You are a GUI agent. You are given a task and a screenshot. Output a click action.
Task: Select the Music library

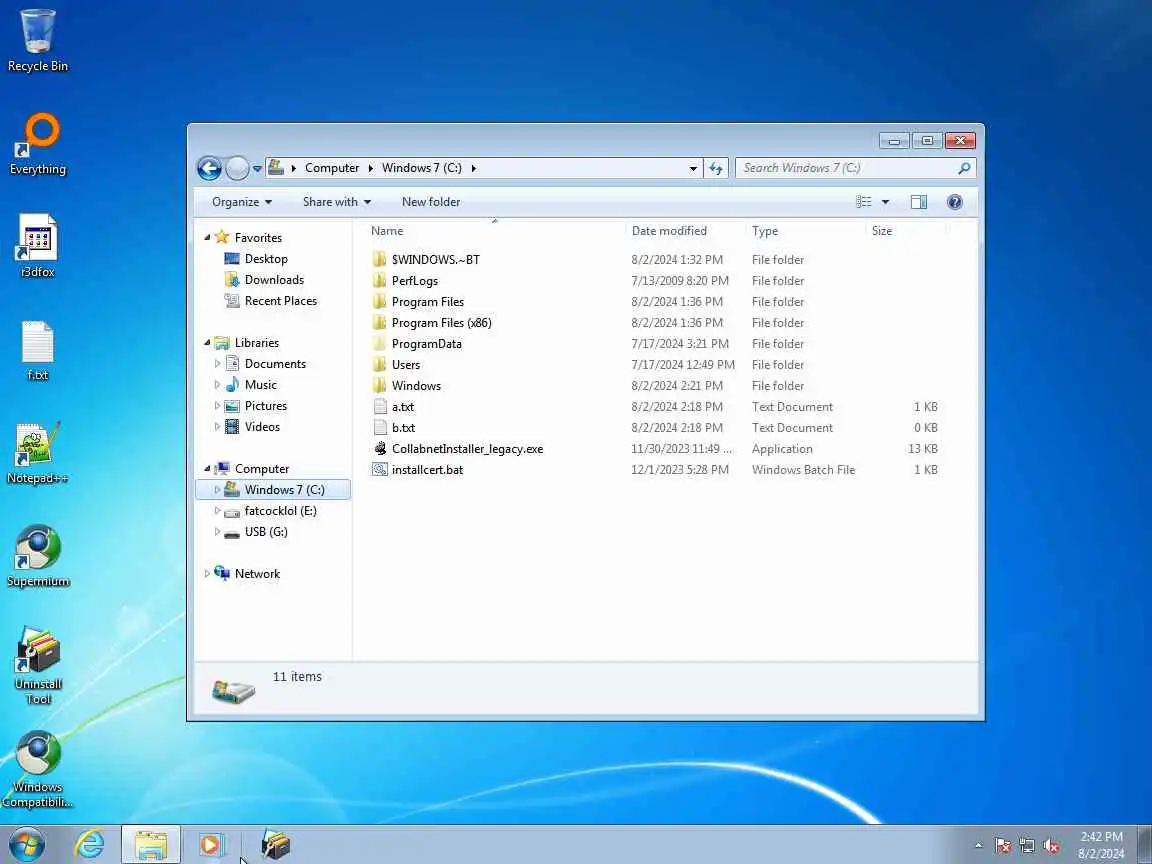coord(261,385)
